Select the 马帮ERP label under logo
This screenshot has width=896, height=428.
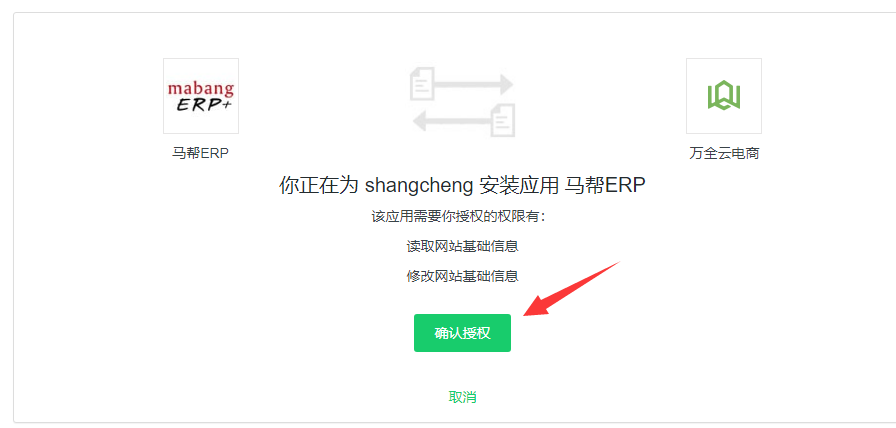tap(201, 153)
